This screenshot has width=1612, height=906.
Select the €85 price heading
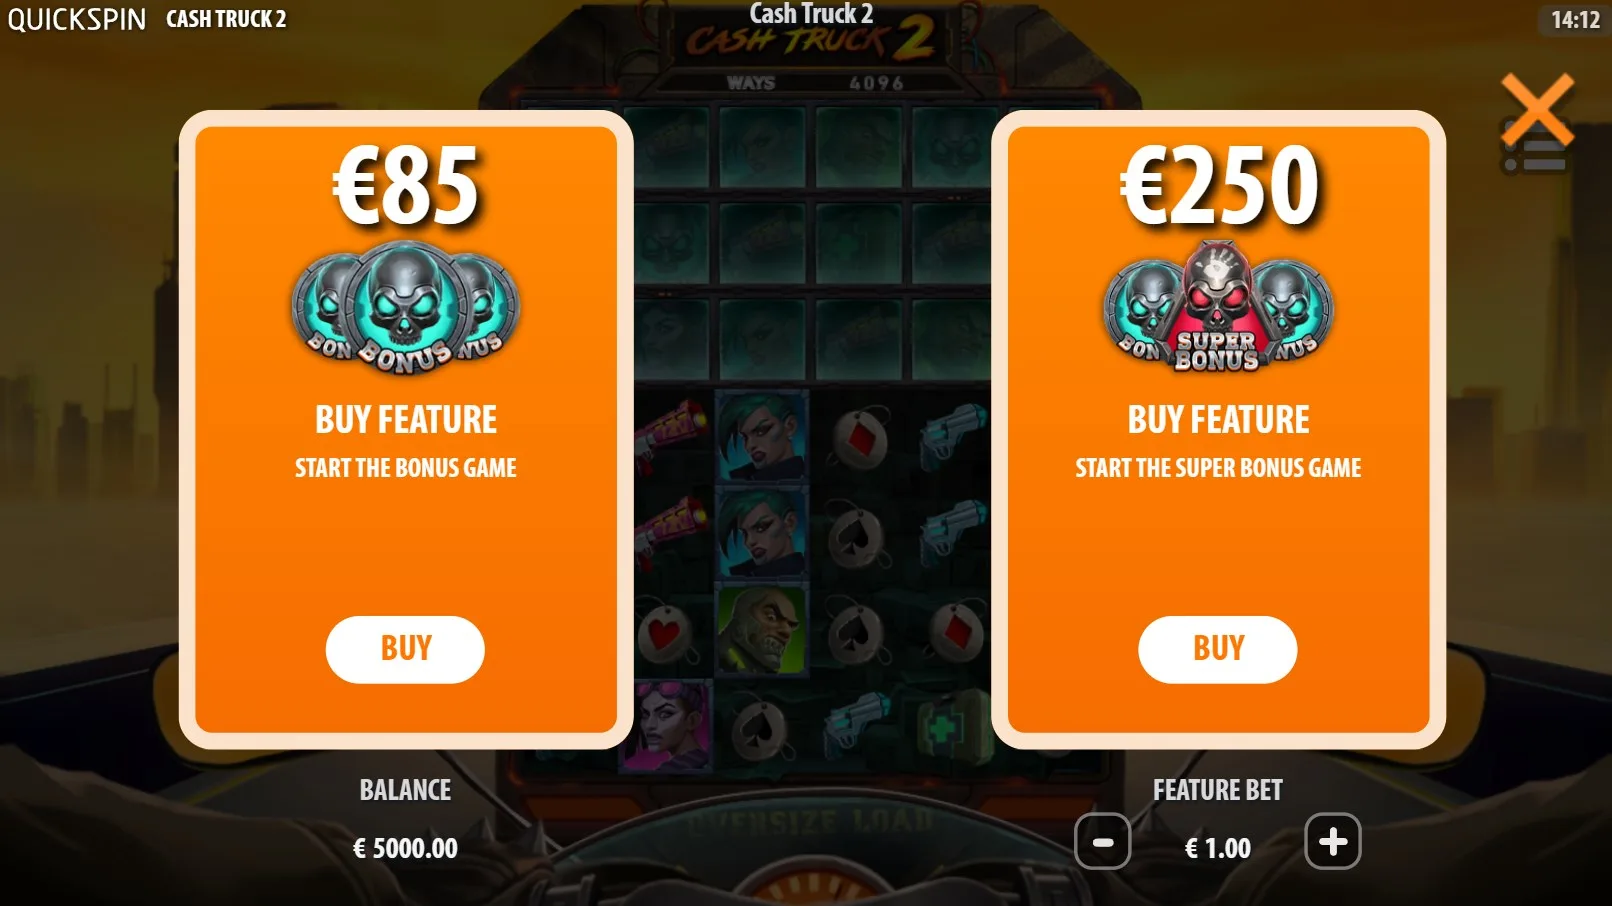point(406,186)
